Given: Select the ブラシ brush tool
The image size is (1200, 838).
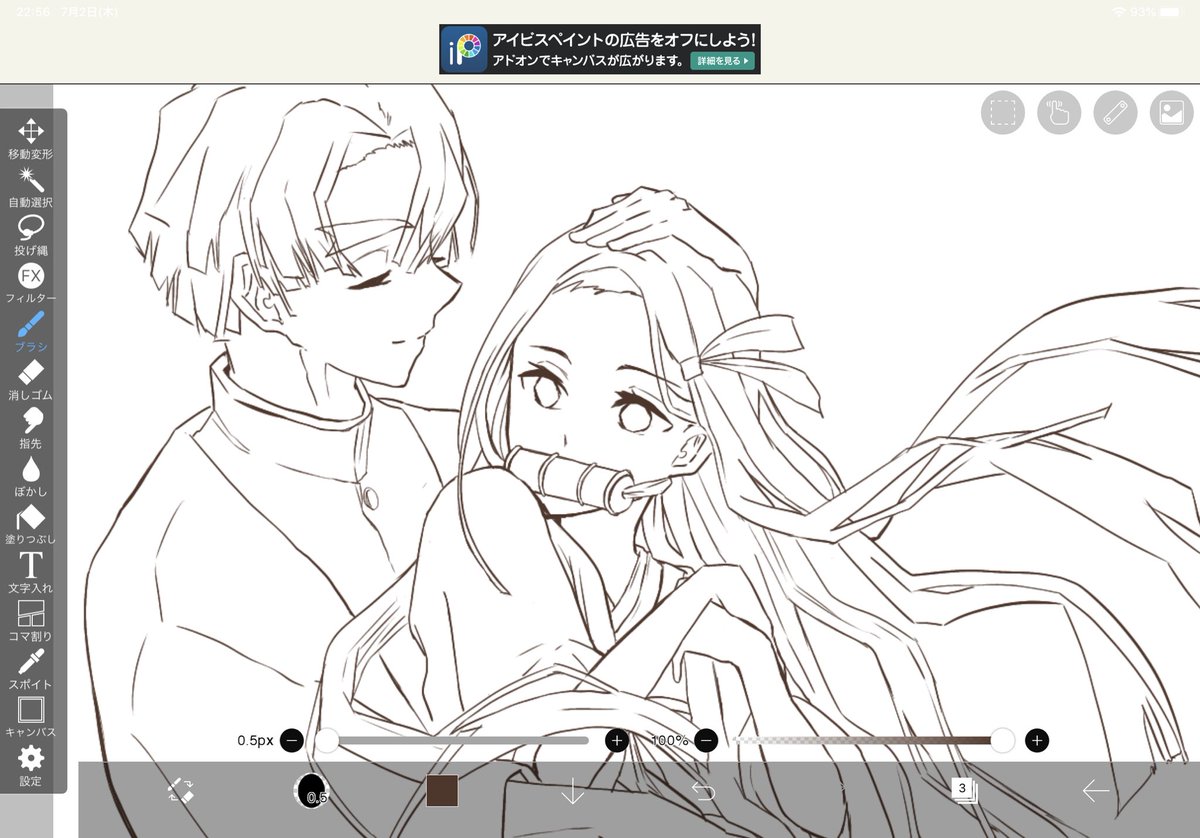Looking at the screenshot, I should tap(31, 331).
